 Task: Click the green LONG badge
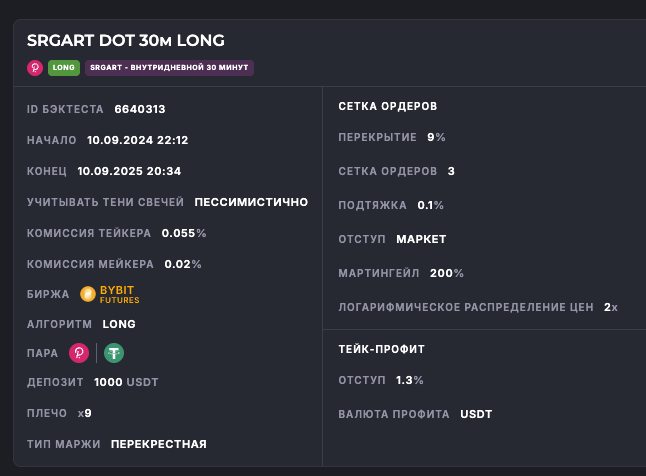click(x=63, y=68)
